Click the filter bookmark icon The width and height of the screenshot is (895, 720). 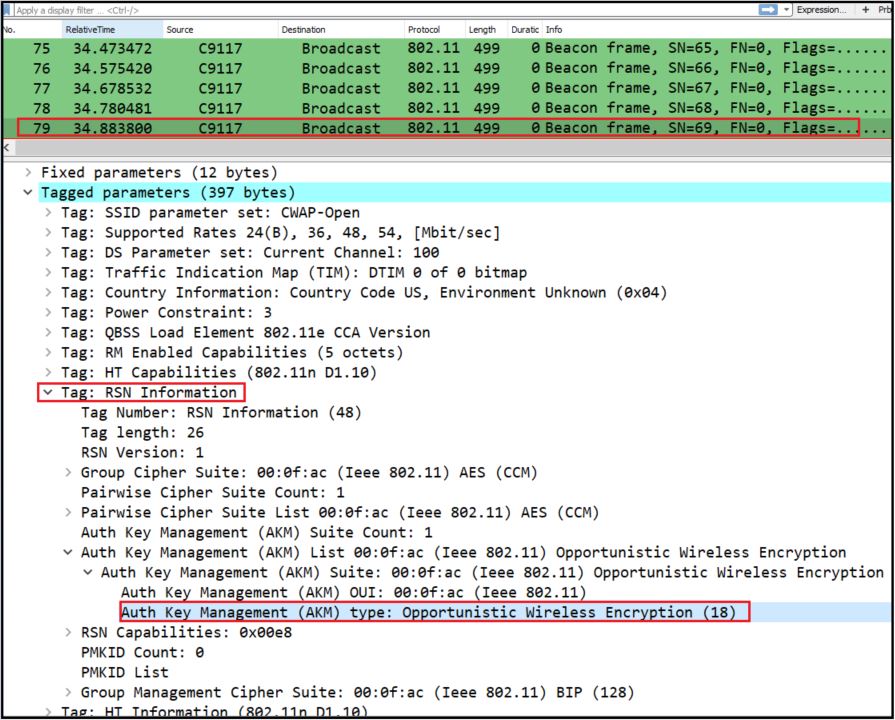(x=8, y=9)
